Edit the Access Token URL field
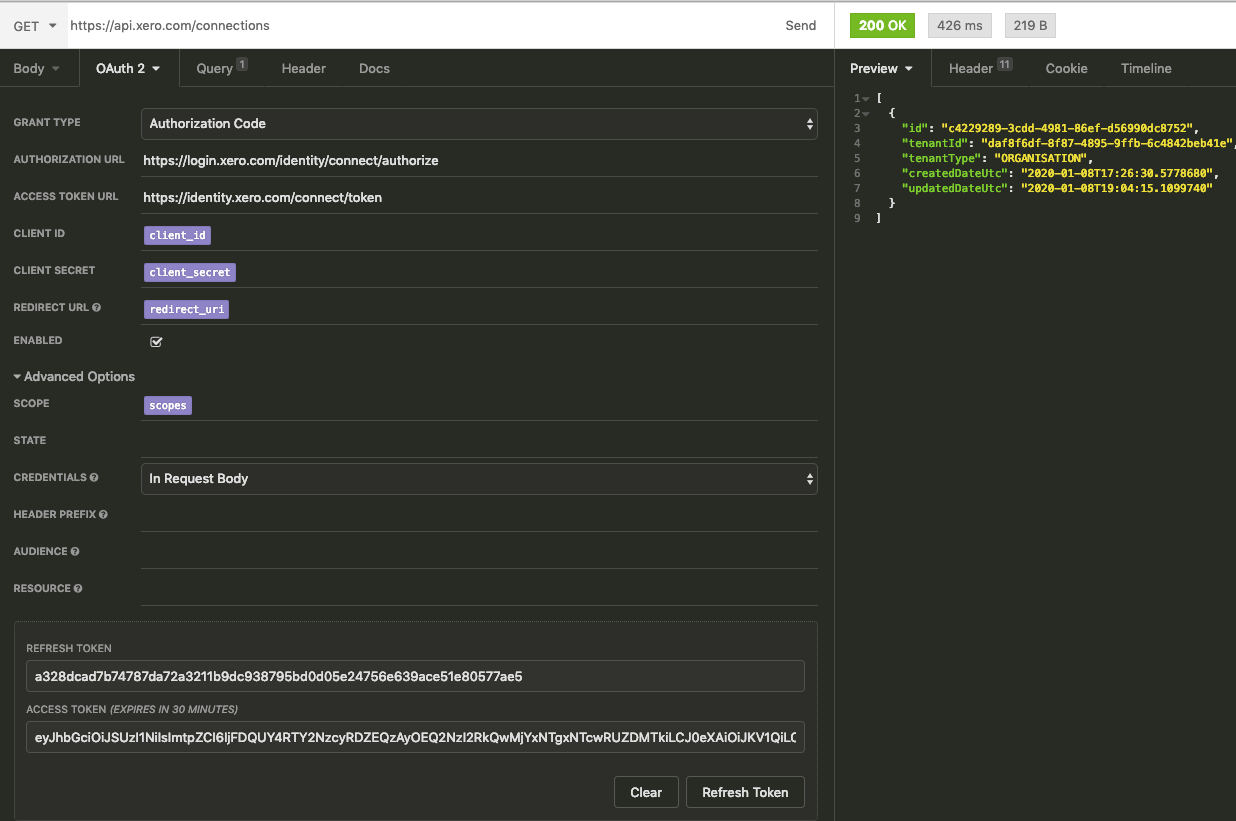The image size is (1236, 821). (479, 197)
